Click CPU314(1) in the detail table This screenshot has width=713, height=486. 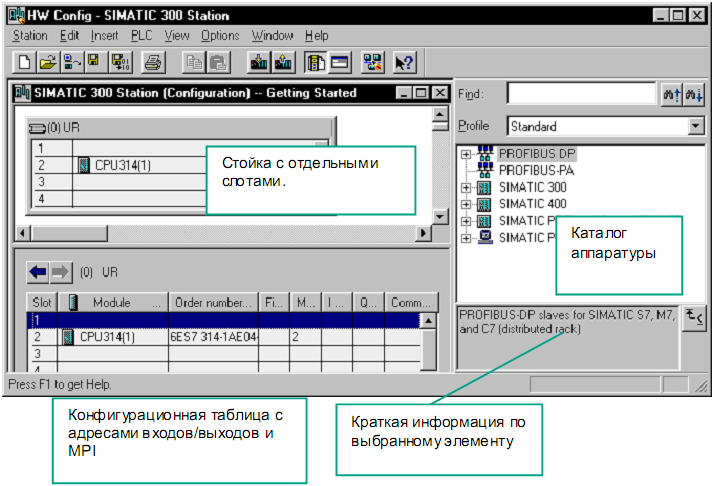click(x=107, y=337)
